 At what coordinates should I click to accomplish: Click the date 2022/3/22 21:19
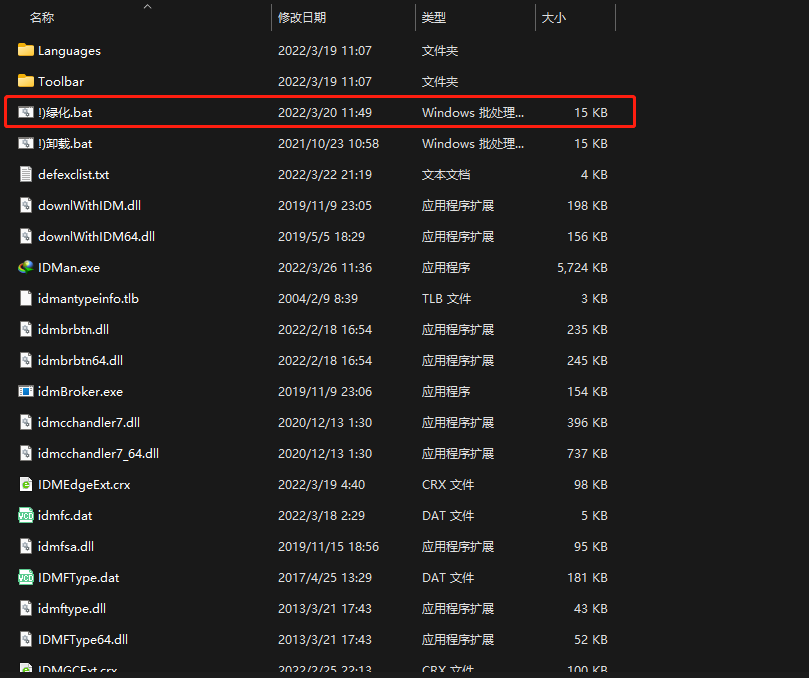(x=325, y=174)
